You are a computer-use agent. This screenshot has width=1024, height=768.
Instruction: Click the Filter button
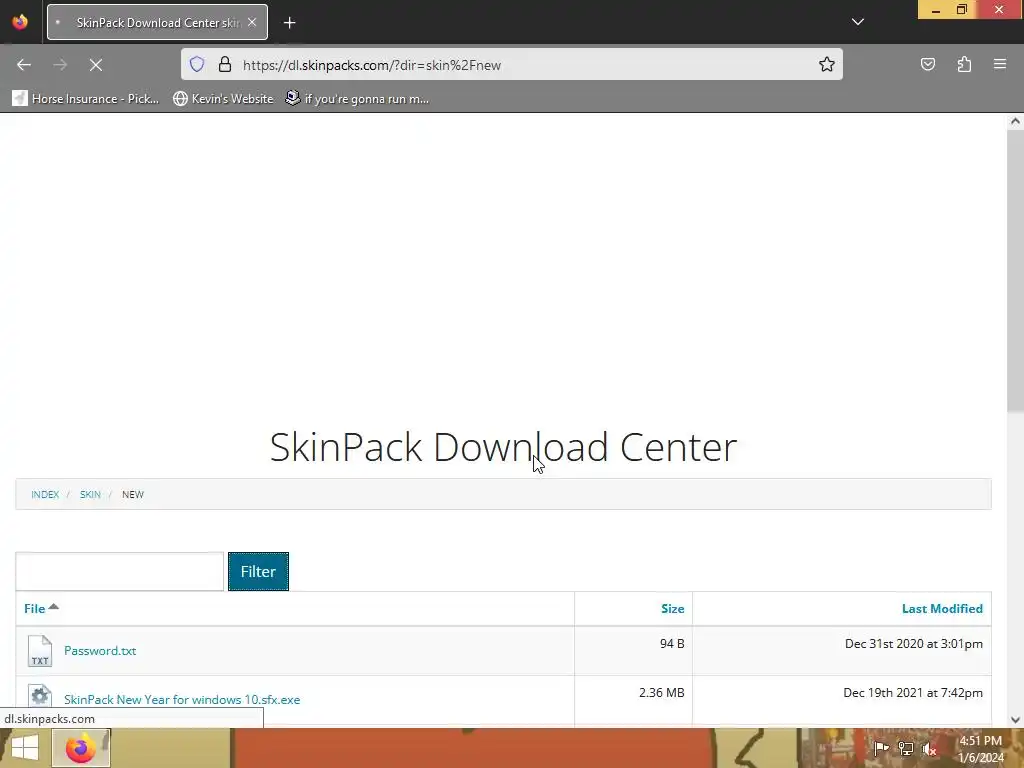[258, 571]
